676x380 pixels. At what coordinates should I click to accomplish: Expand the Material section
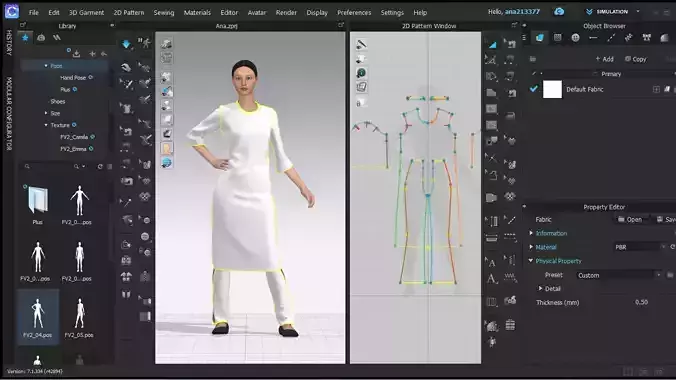tap(531, 247)
